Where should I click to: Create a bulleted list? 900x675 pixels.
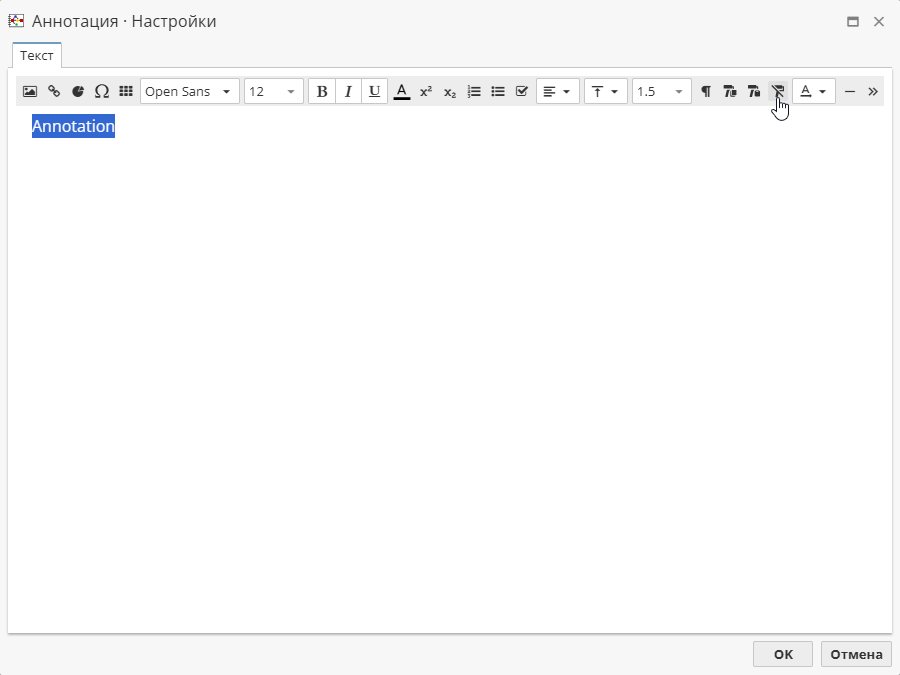pyautogui.click(x=498, y=91)
